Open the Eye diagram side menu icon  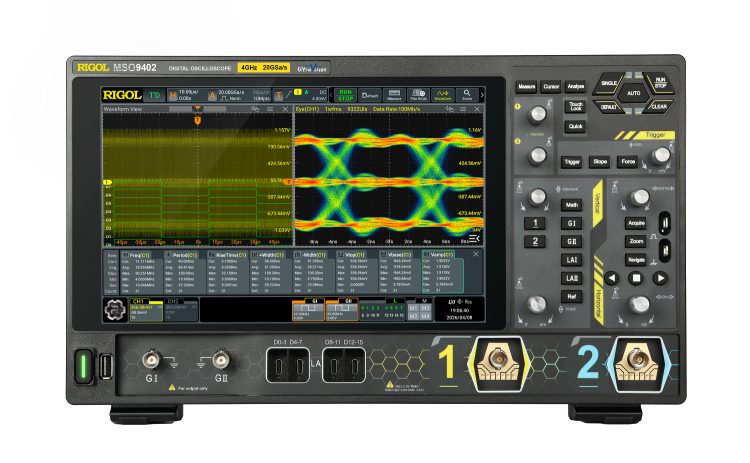474,238
